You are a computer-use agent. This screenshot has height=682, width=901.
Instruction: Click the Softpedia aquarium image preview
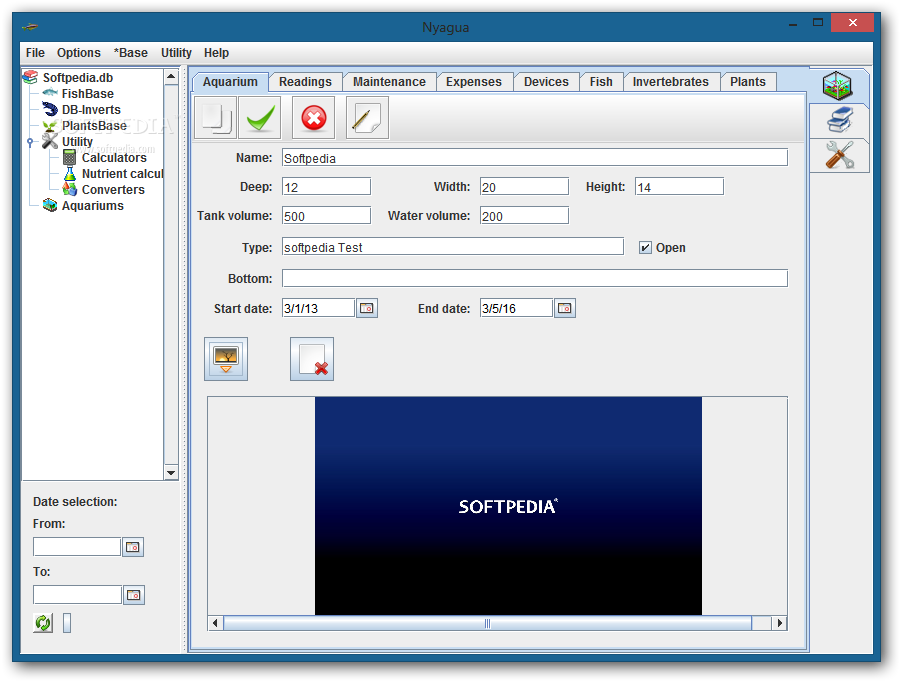[x=508, y=506]
